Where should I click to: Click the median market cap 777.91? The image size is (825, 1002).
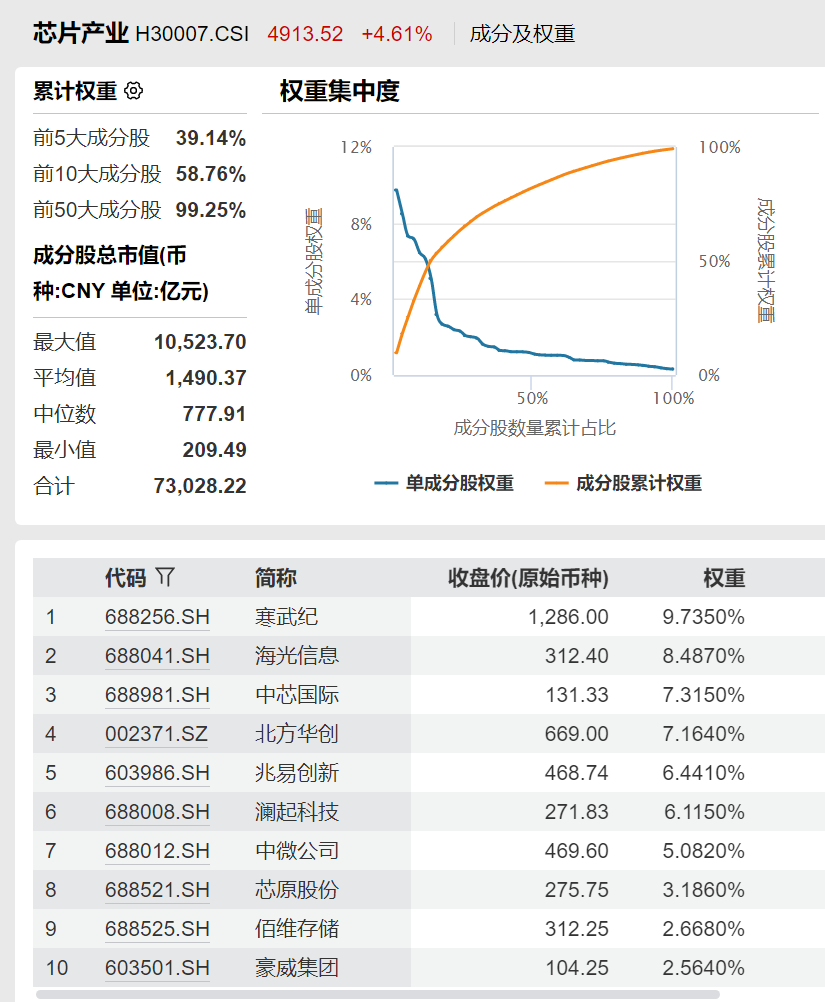(214, 413)
